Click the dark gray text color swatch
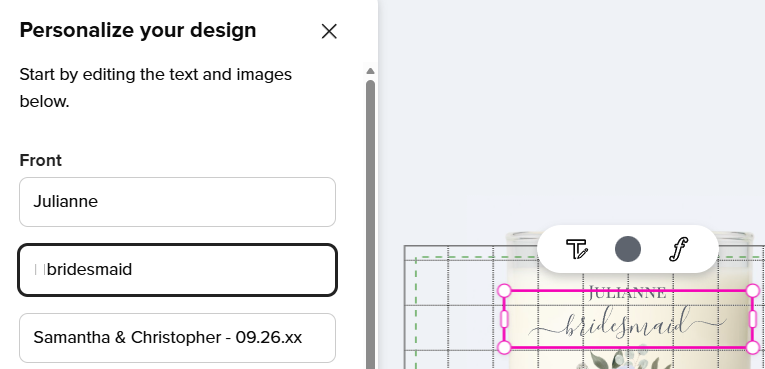The image size is (765, 369). [x=628, y=249]
